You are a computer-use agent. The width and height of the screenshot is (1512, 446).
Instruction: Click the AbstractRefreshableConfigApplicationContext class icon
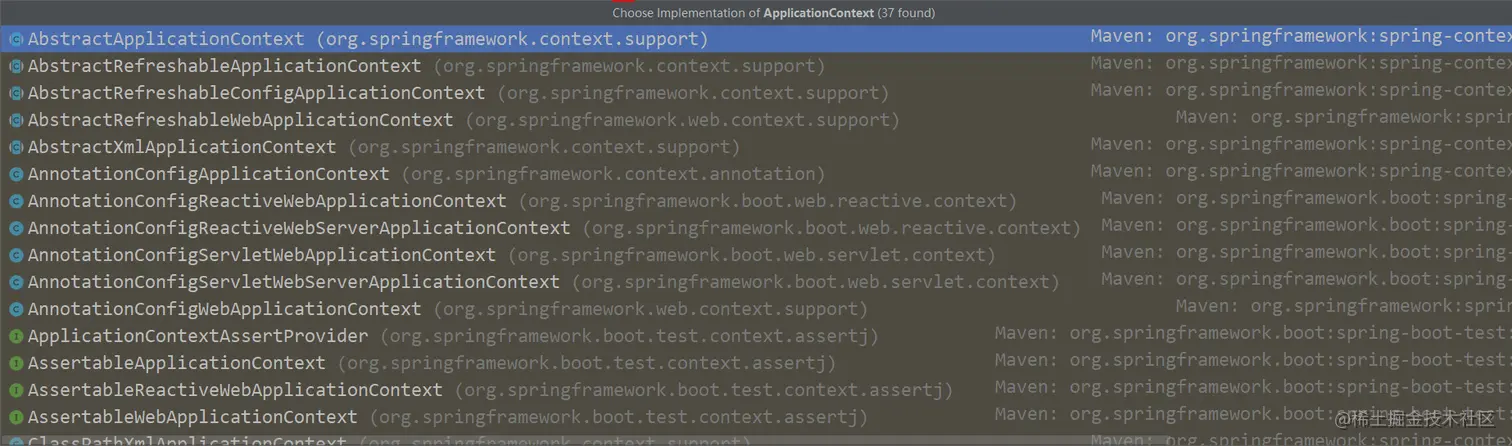[16, 94]
